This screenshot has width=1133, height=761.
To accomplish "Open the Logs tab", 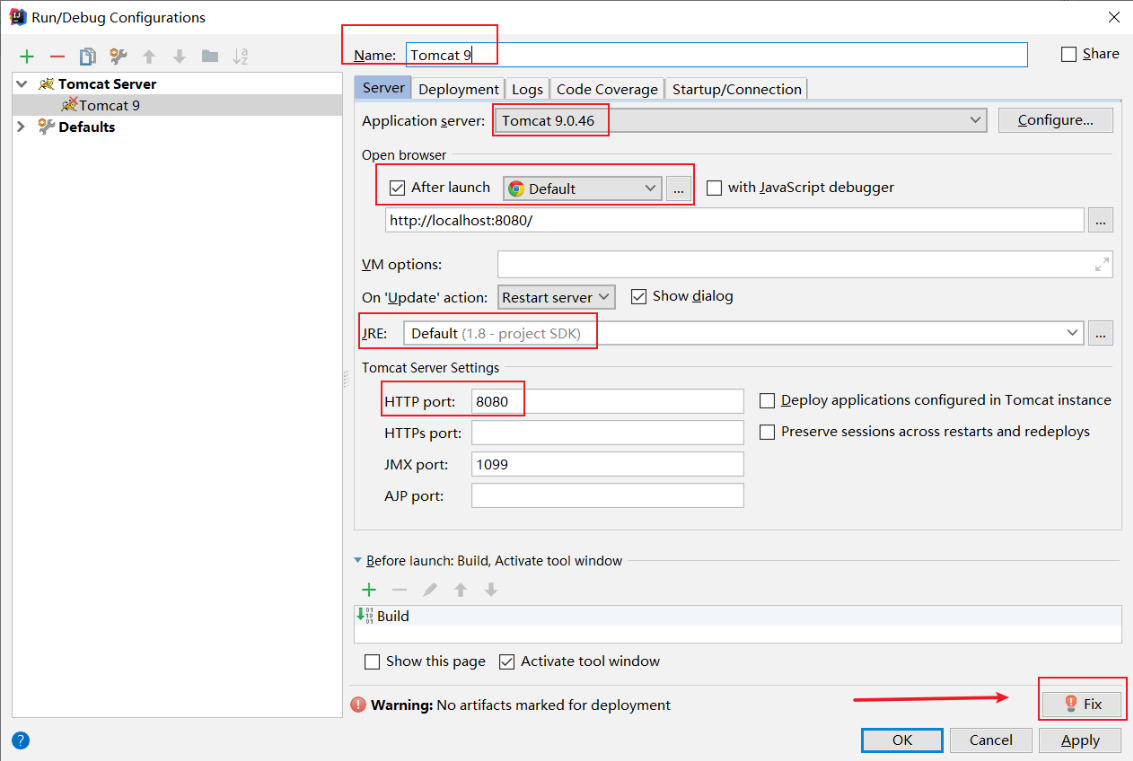I will [527, 89].
